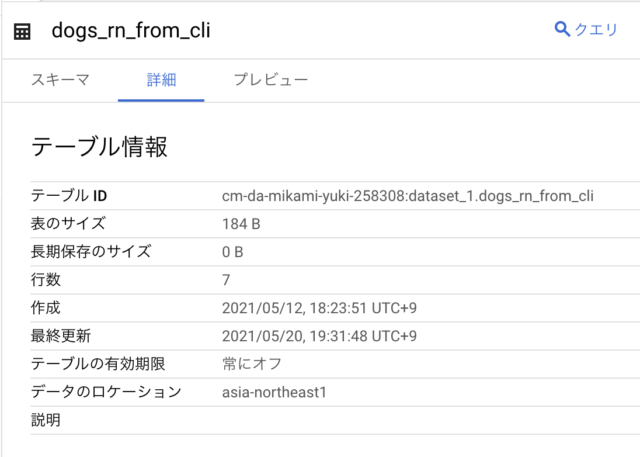
Task: Select the full table ID value
Action: pyautogui.click(x=407, y=196)
